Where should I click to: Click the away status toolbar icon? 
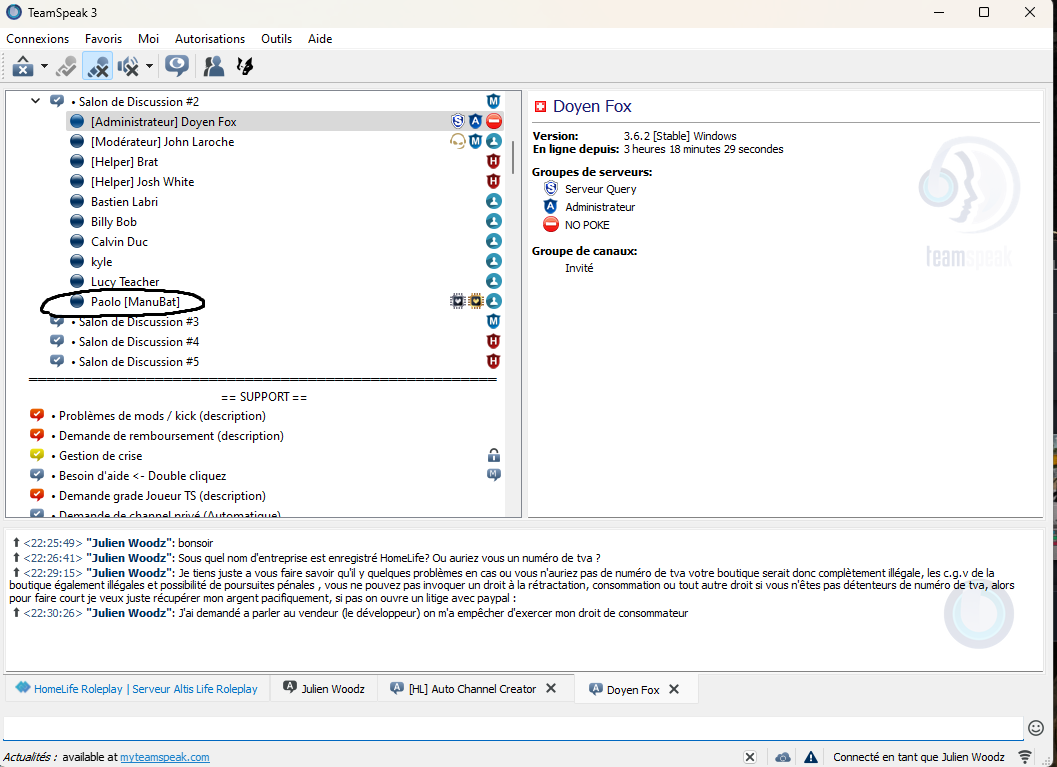23,67
